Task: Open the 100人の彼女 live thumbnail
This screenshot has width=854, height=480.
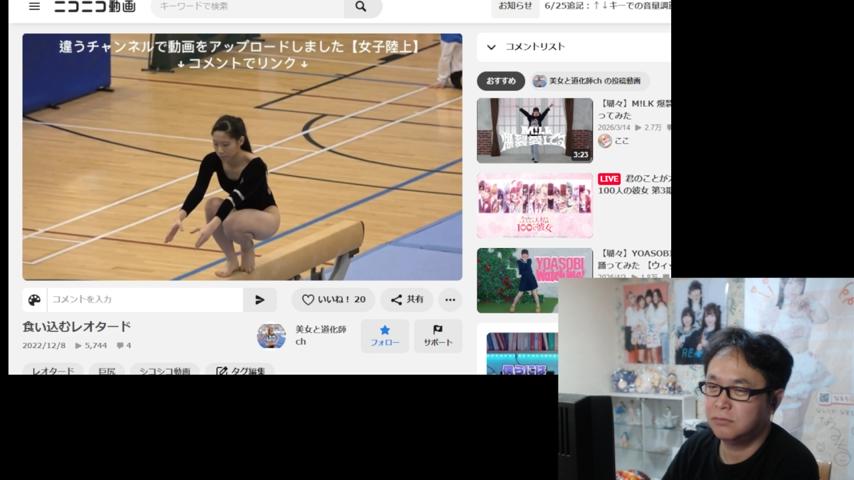Action: (x=535, y=206)
